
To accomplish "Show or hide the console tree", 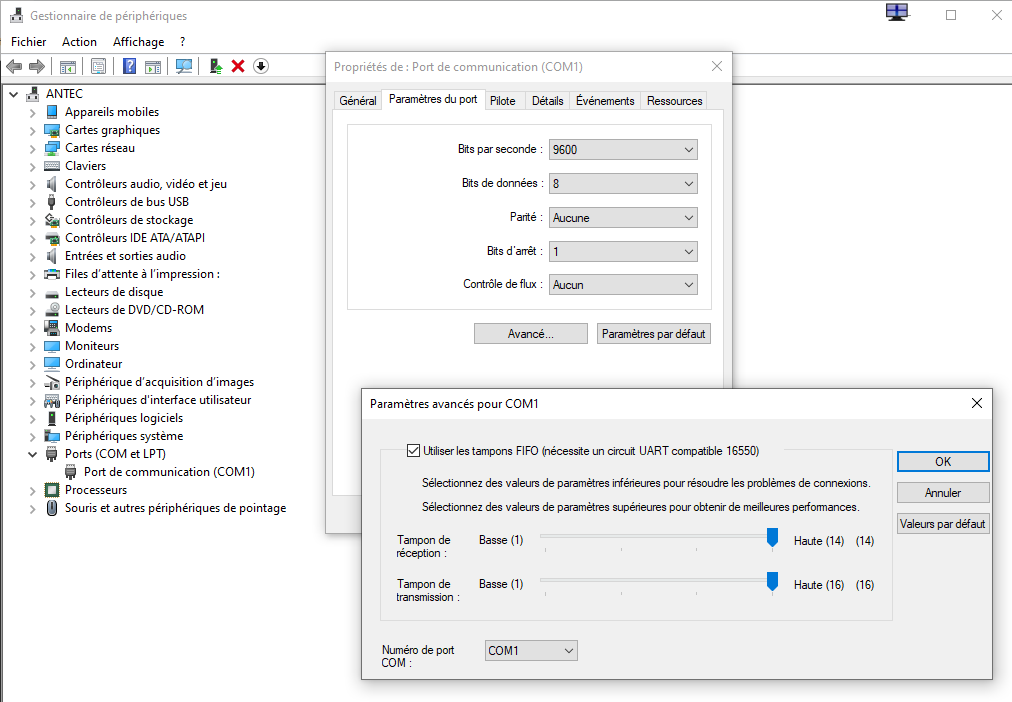I will click(68, 66).
